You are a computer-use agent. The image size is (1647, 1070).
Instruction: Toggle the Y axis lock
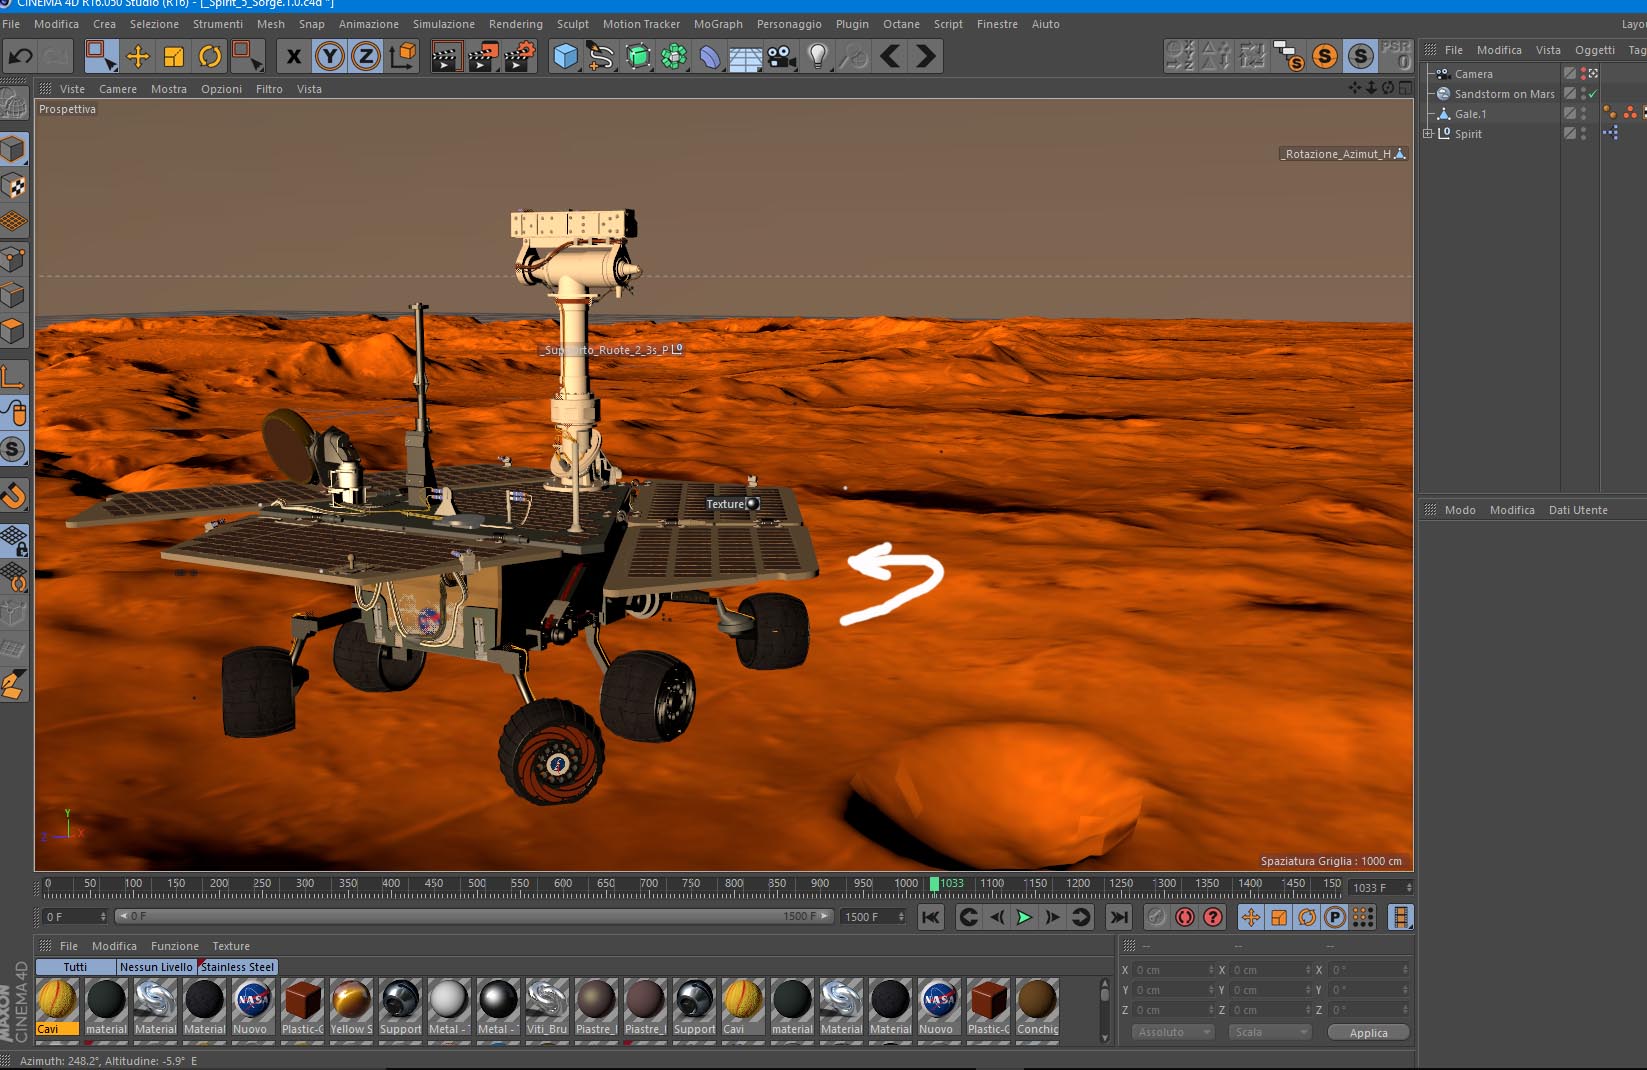point(329,56)
